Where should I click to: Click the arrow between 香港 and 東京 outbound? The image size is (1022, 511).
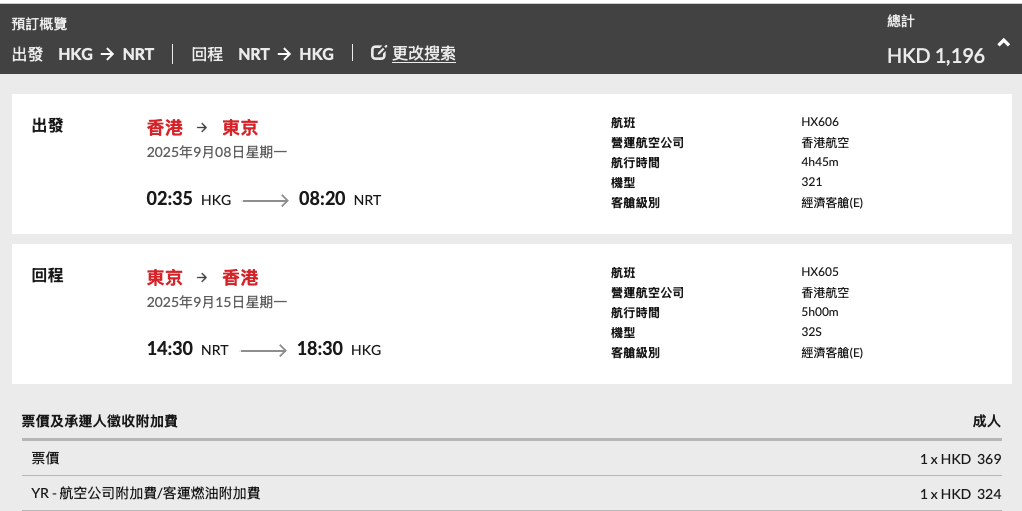click(x=202, y=128)
